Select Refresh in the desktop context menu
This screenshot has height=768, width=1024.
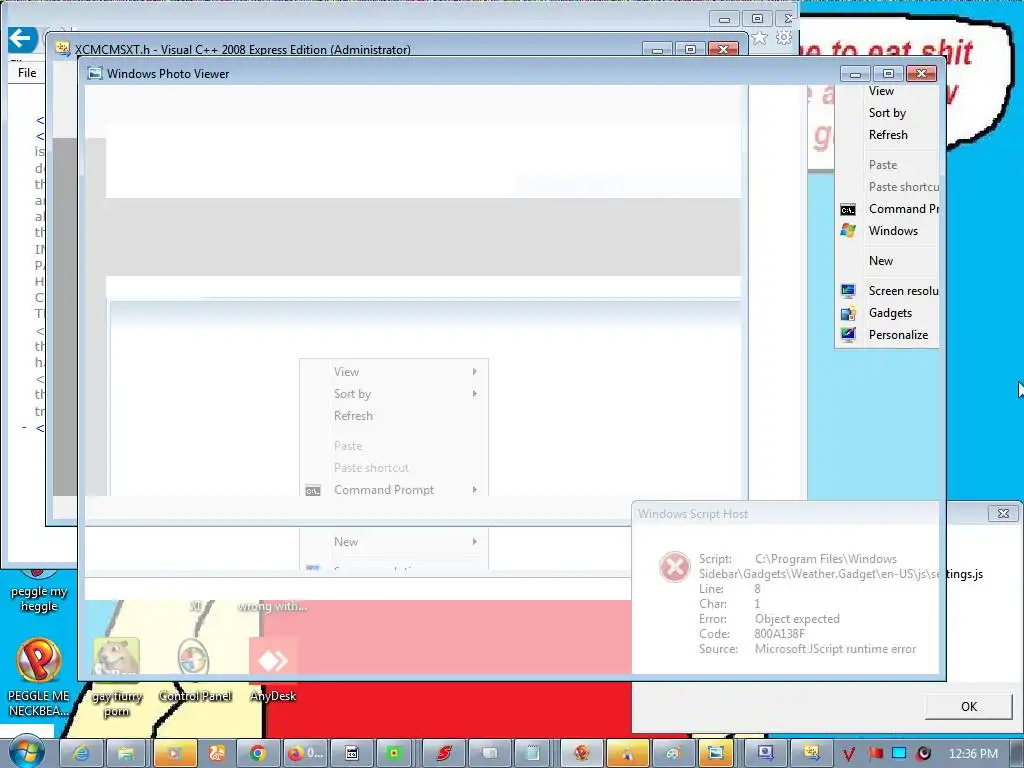(x=888, y=135)
